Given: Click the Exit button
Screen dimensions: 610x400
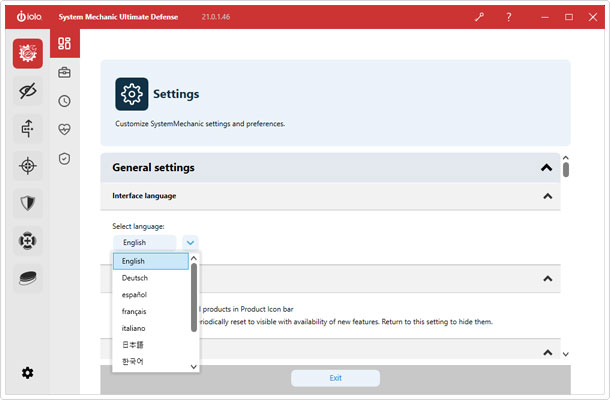Looking at the screenshot, I should click(335, 378).
